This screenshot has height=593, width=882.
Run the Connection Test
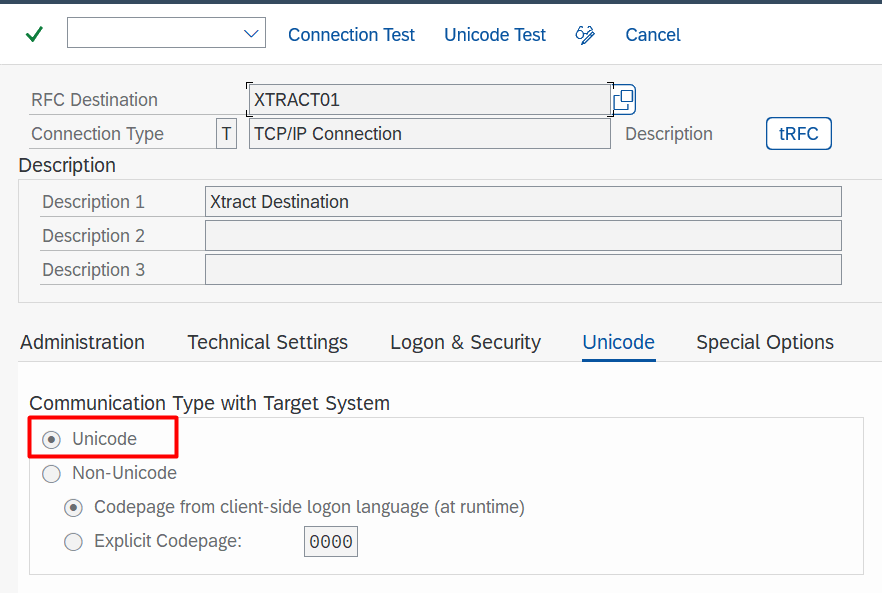351,35
